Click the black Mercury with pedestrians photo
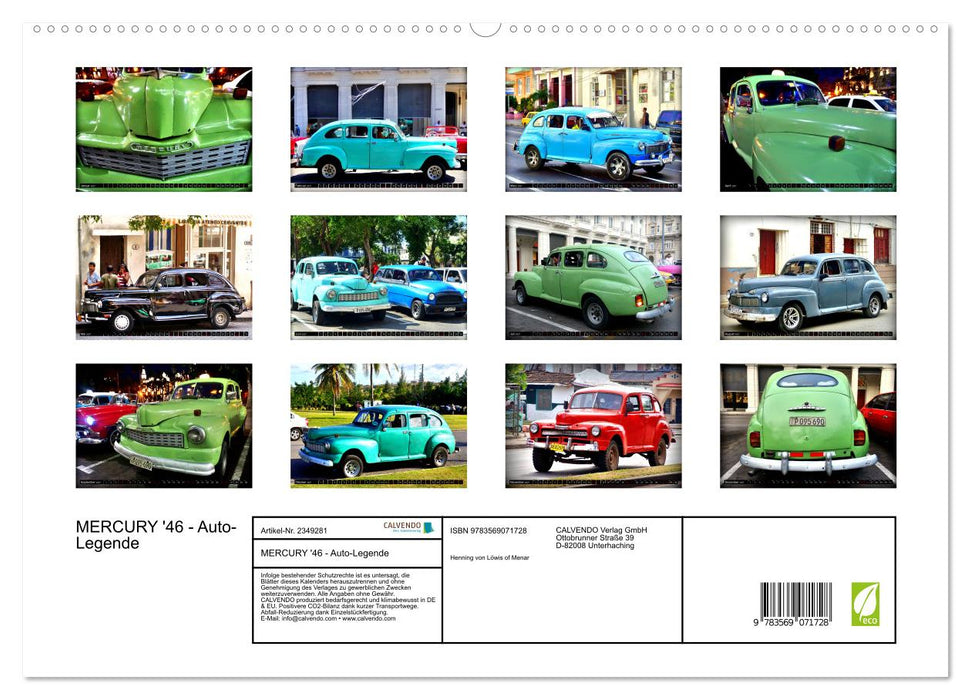 coord(163,277)
